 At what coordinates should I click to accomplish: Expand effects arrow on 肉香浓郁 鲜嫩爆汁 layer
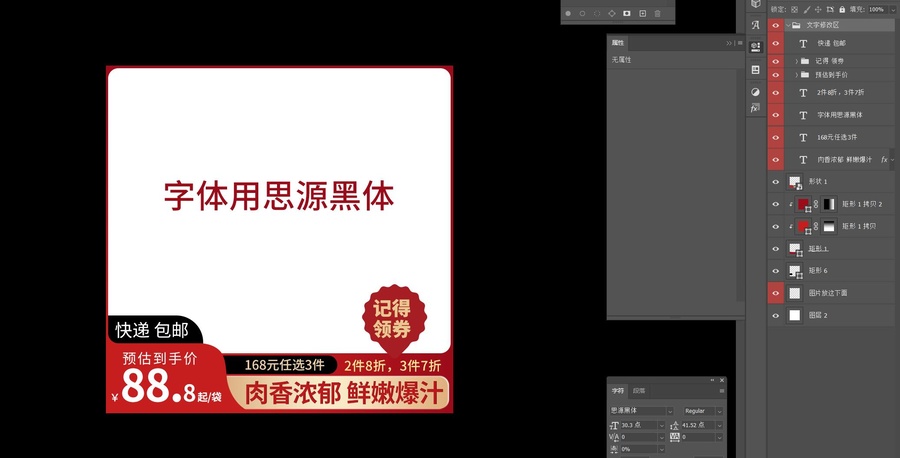coord(893,160)
